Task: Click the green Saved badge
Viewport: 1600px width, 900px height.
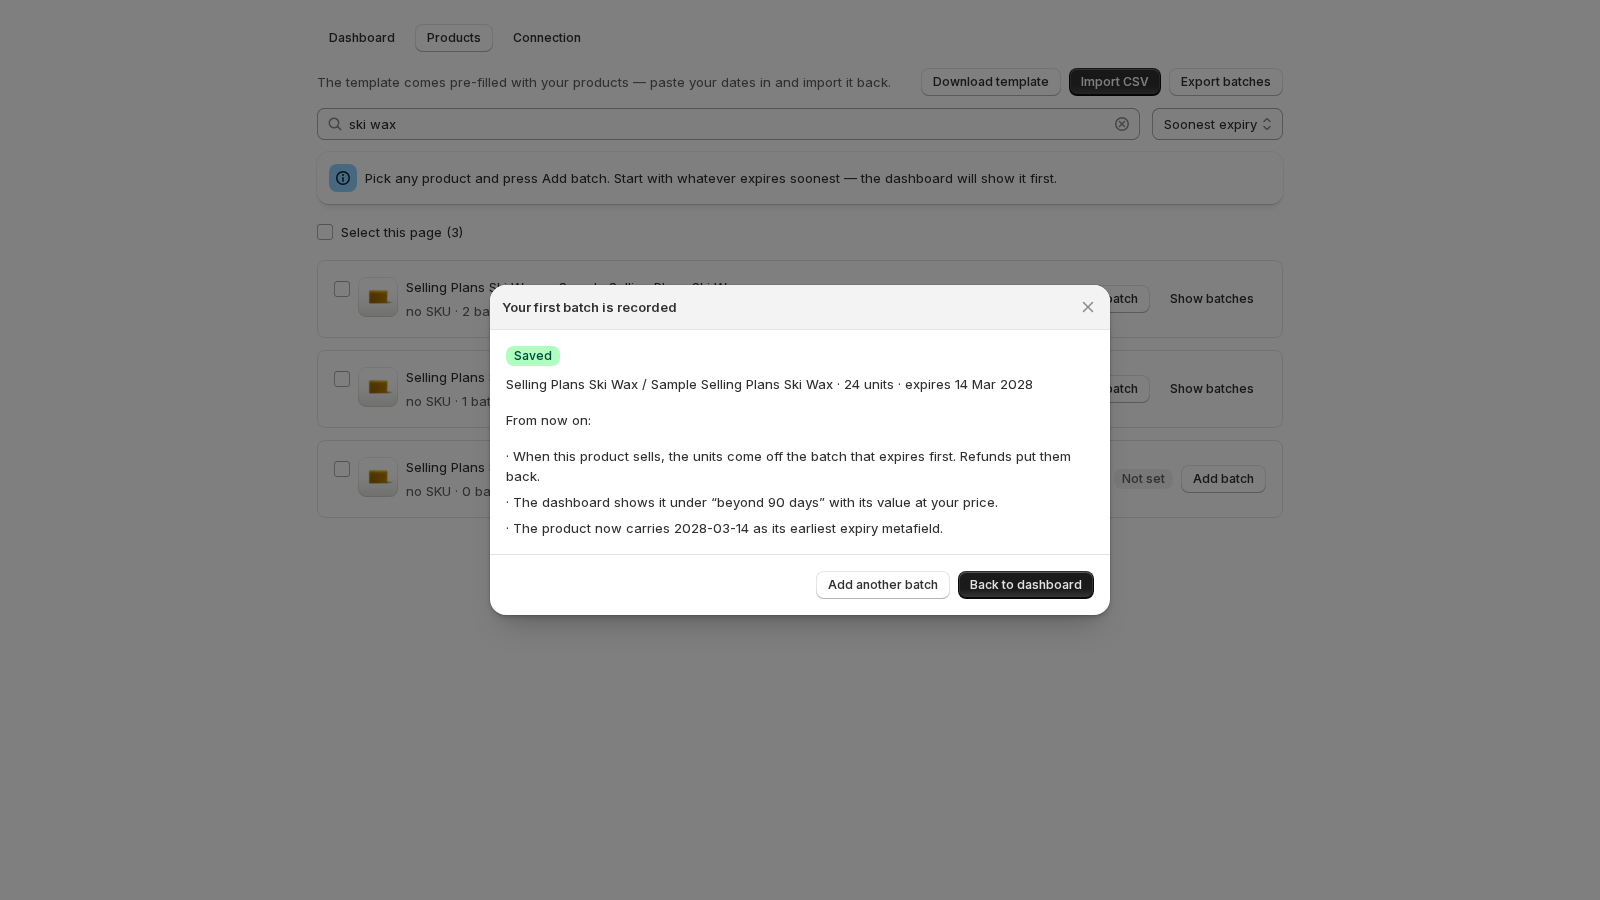Action: point(532,356)
